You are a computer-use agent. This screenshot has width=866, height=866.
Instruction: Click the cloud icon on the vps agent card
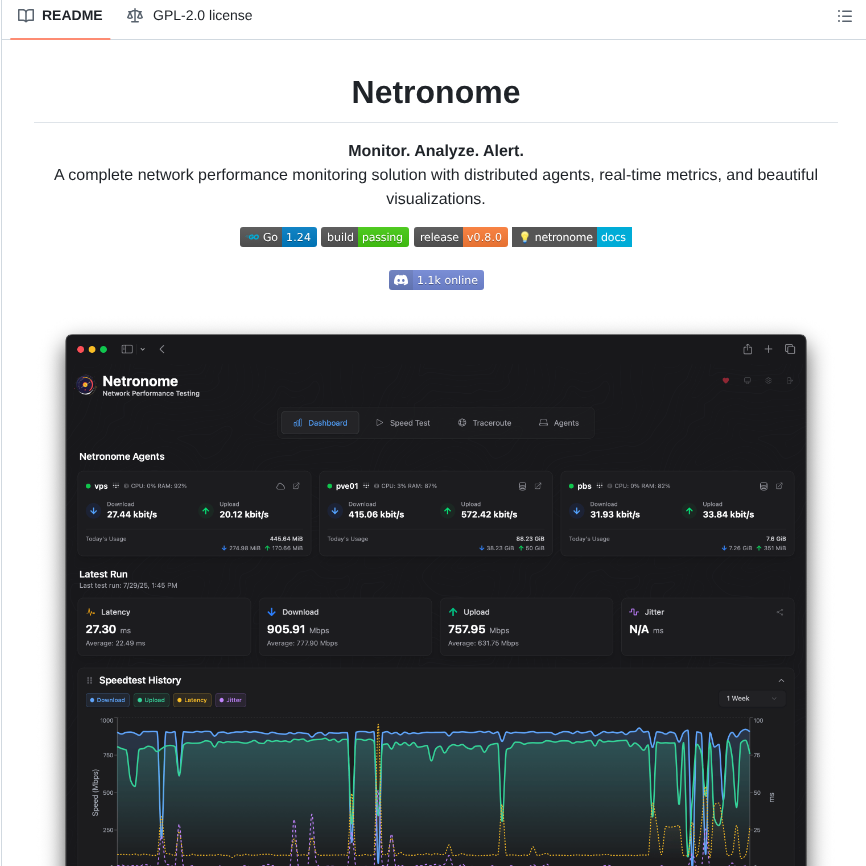pyautogui.click(x=280, y=486)
